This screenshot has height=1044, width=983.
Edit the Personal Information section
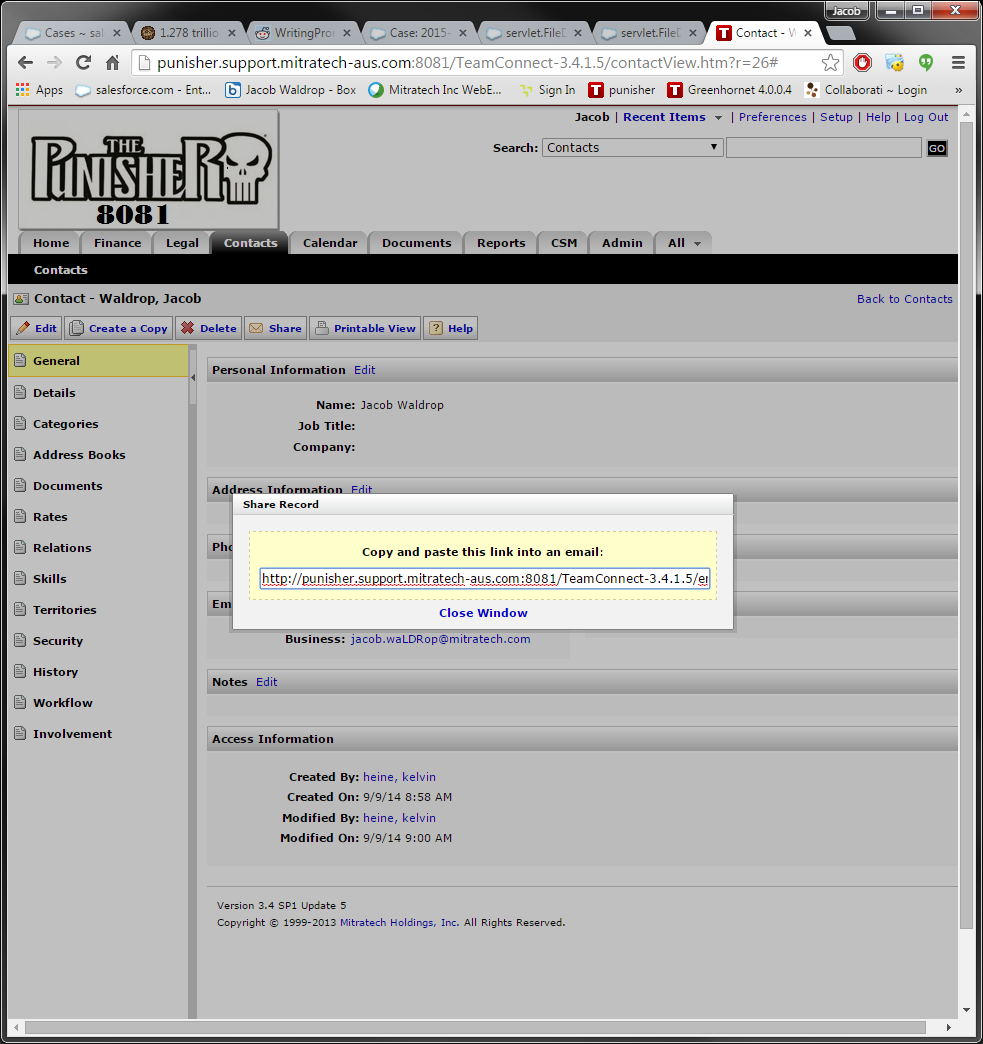point(364,370)
